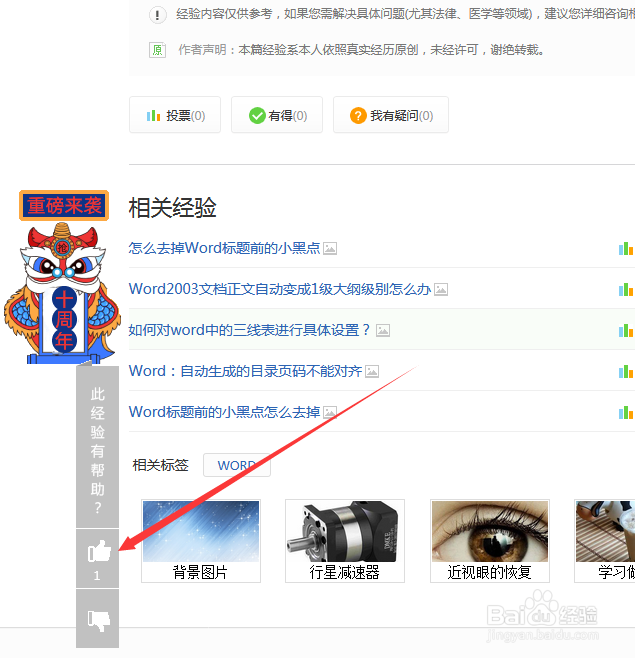Click the 投票(0) vote button
Image resolution: width=635 pixels, height=658 pixels.
175,115
